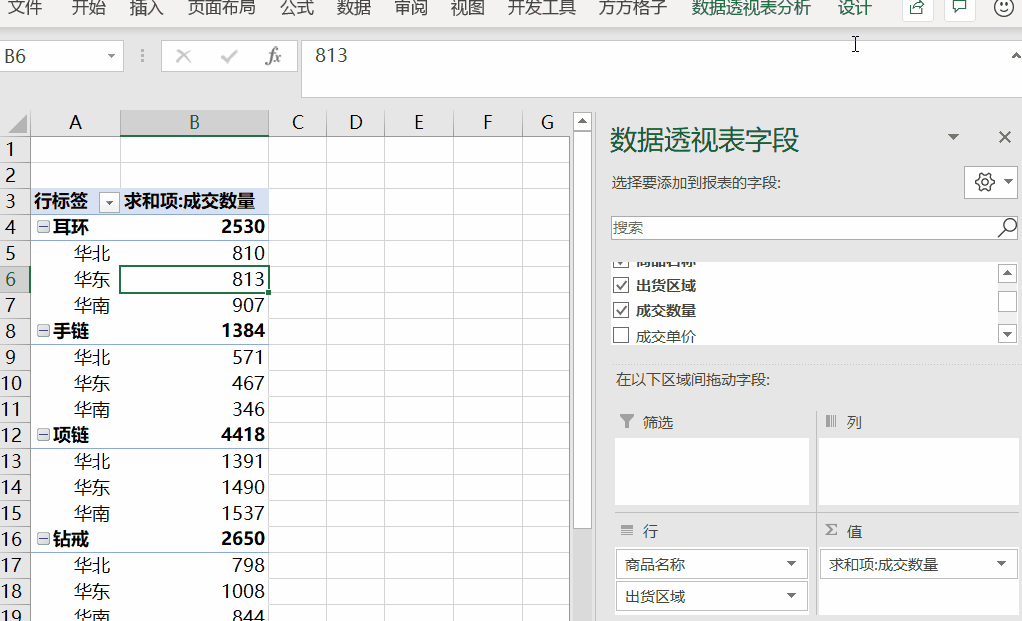Click the 筛选 filter drop area
The width and height of the screenshot is (1022, 621).
pyautogui.click(x=712, y=470)
